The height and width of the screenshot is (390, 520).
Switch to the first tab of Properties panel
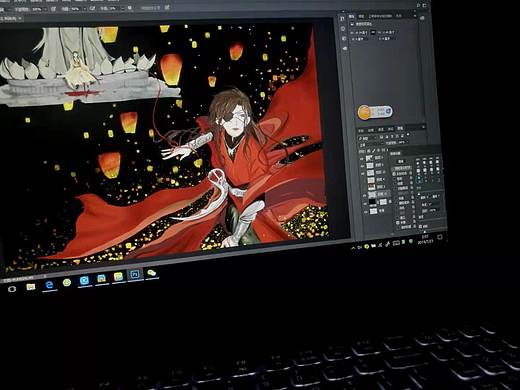[x=352, y=16]
